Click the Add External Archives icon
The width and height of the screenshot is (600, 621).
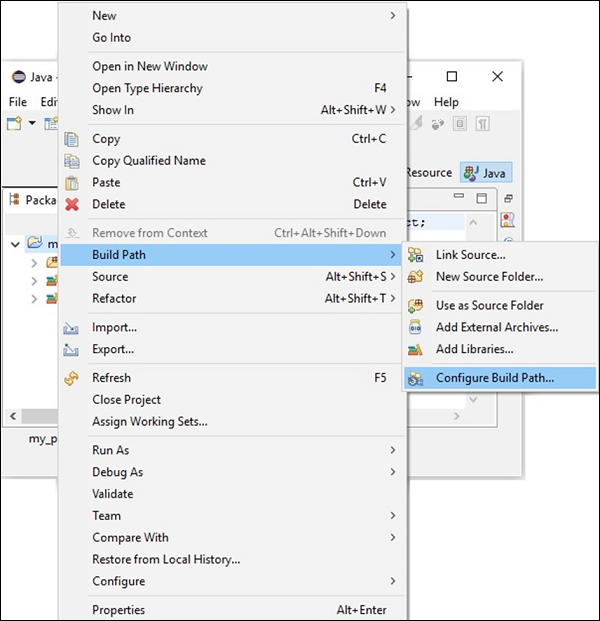coord(416,327)
